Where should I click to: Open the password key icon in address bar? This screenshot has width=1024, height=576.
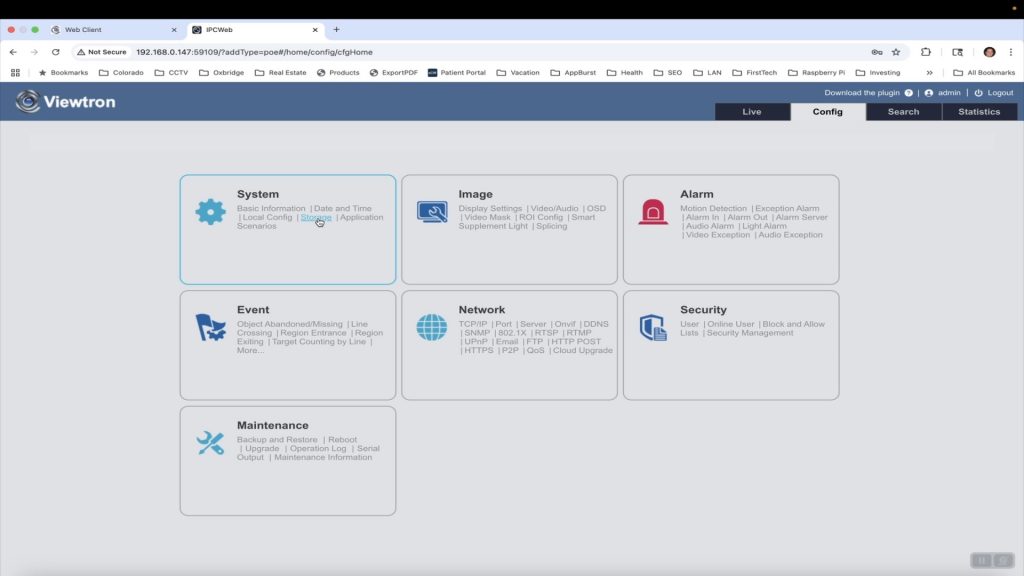[x=877, y=52]
